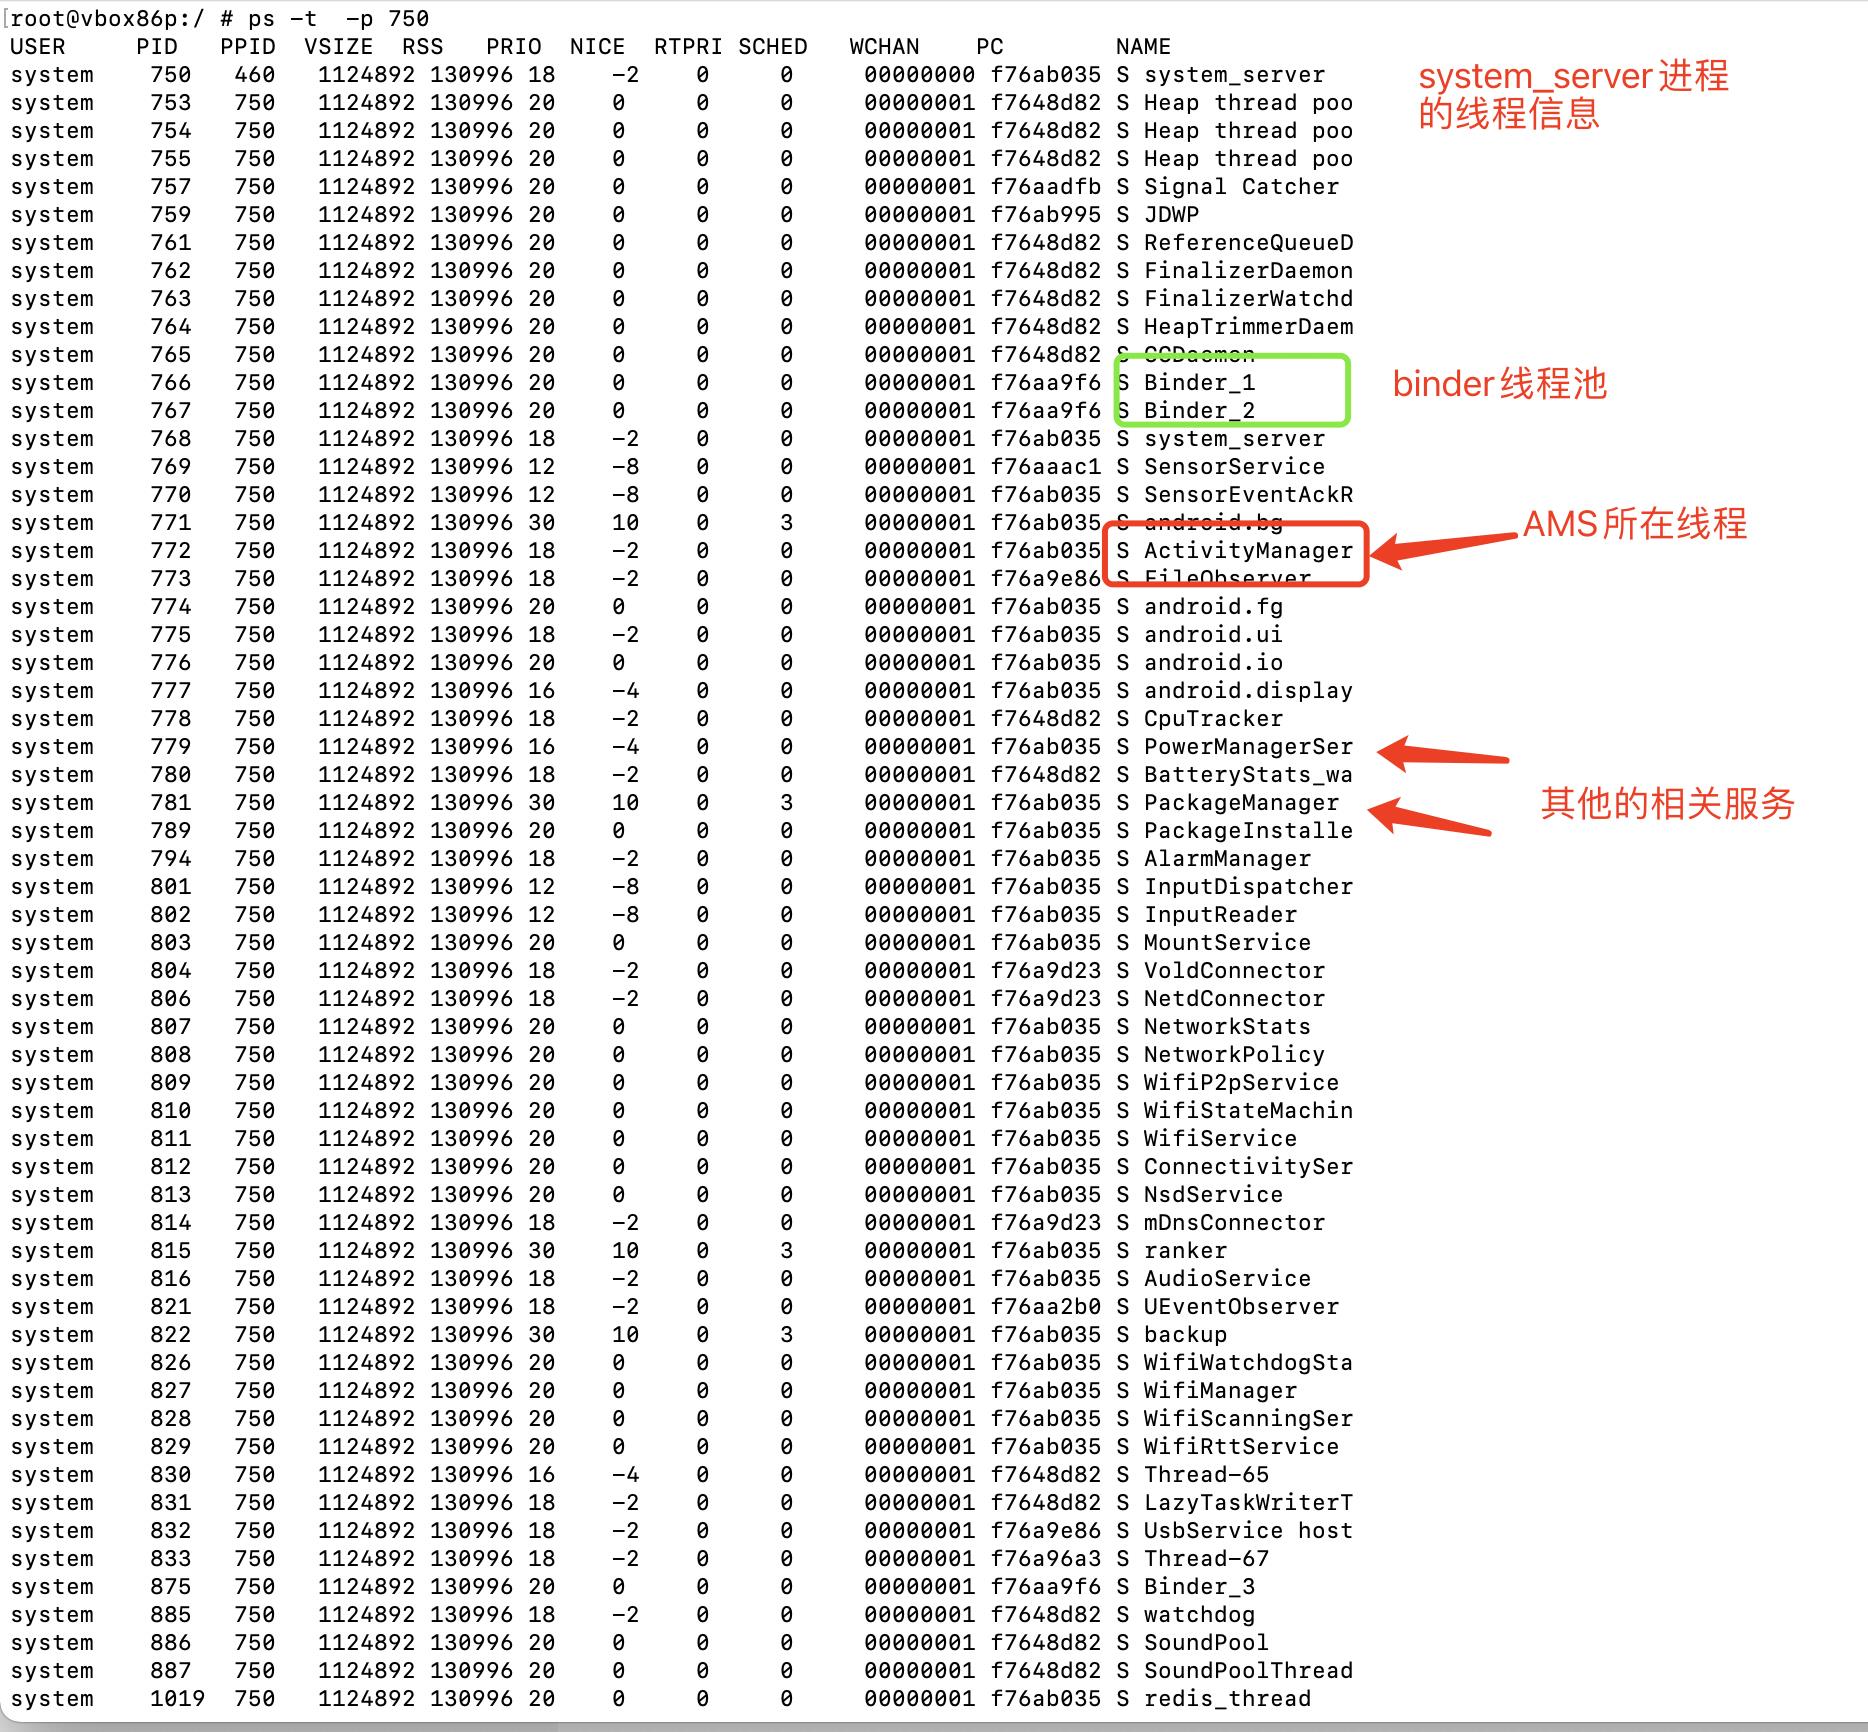
Task: Click the 'Thread-65' thread name
Action: point(1206,1474)
